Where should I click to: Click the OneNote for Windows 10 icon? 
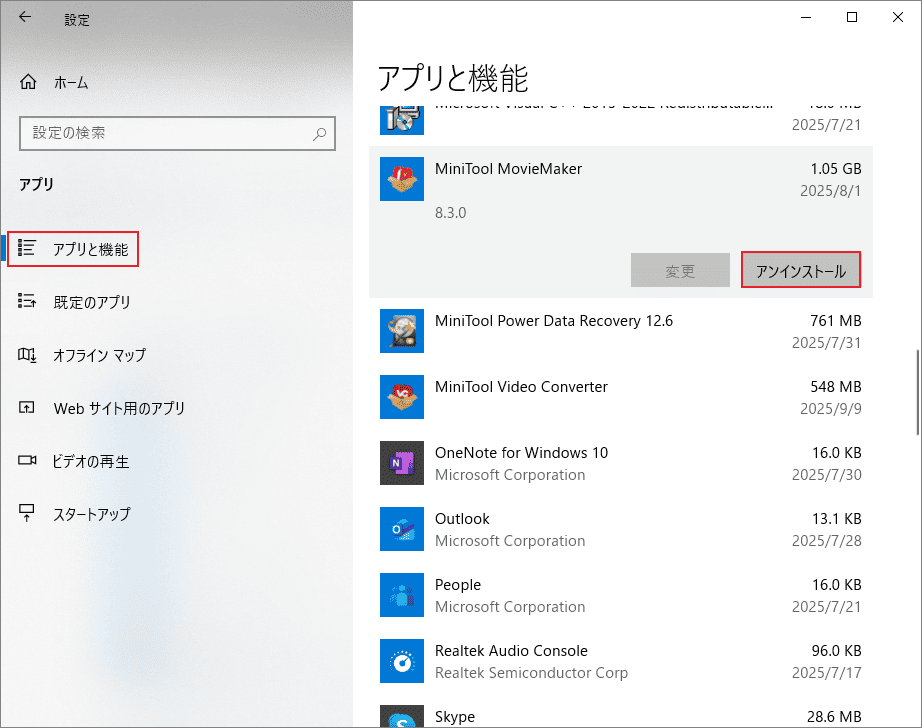402,463
